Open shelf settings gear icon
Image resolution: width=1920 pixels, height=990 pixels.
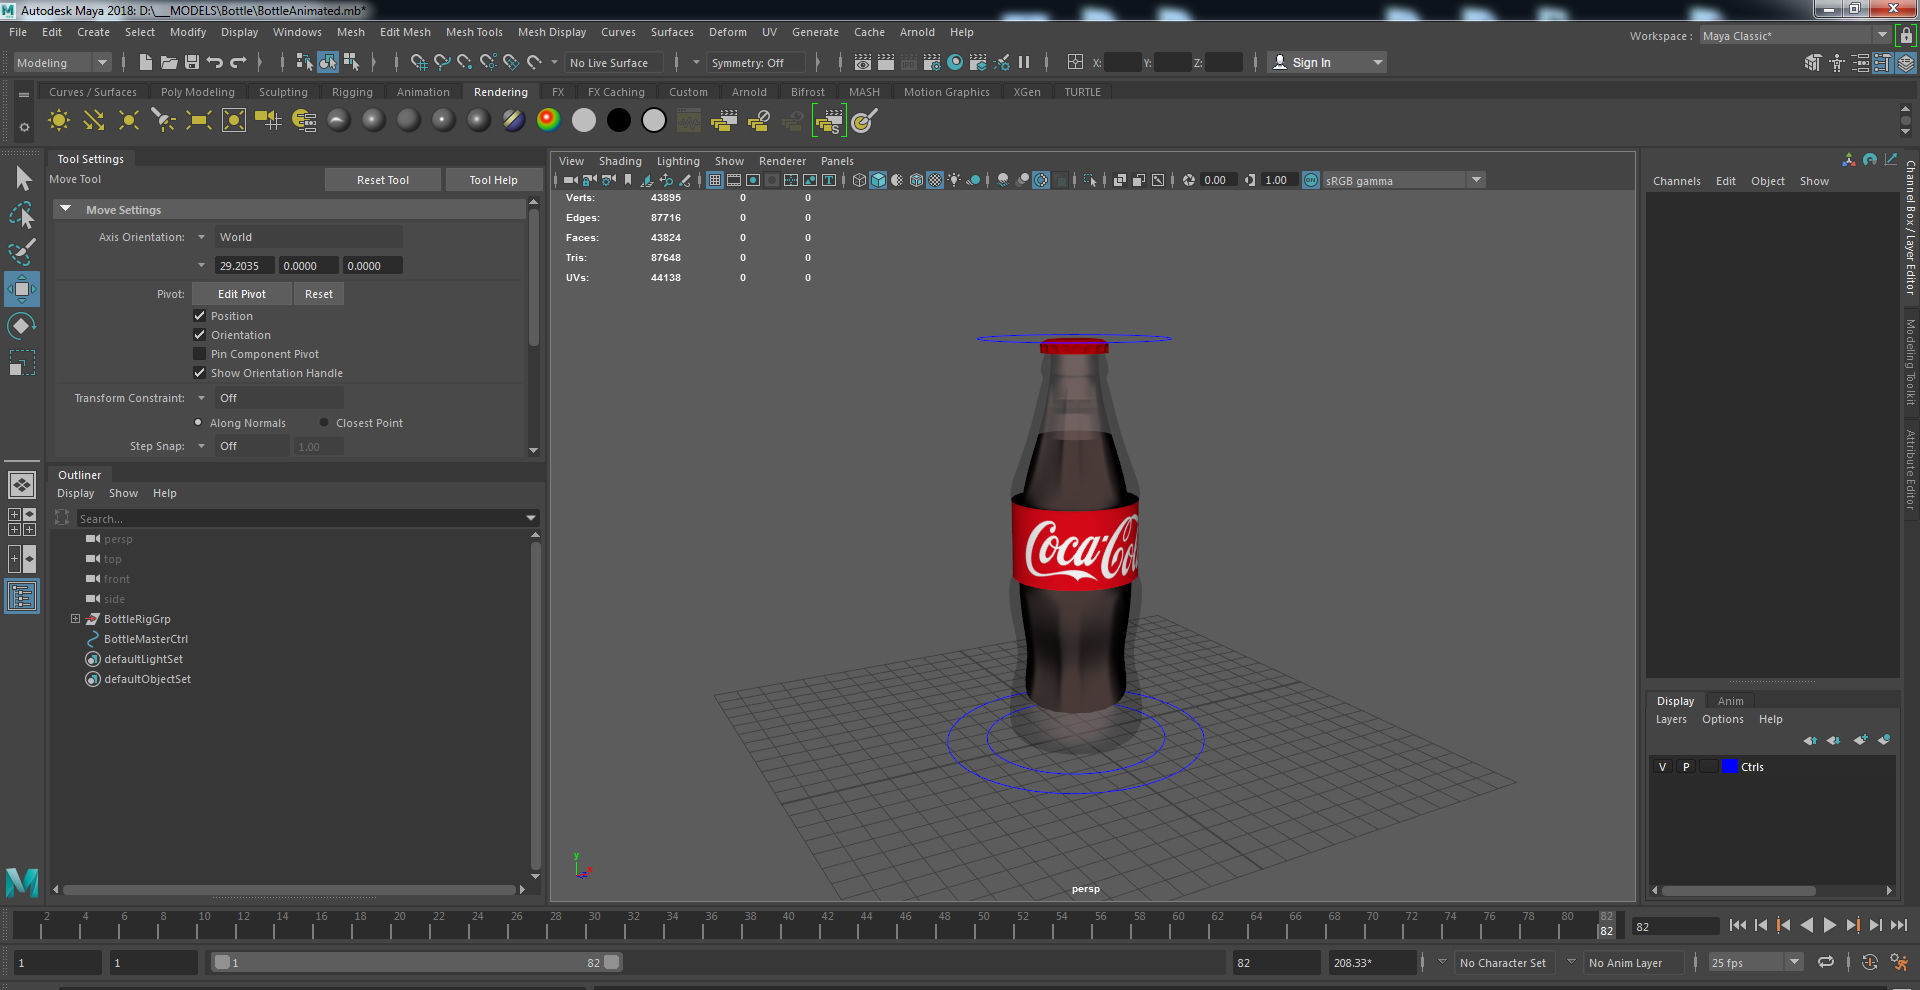point(24,128)
